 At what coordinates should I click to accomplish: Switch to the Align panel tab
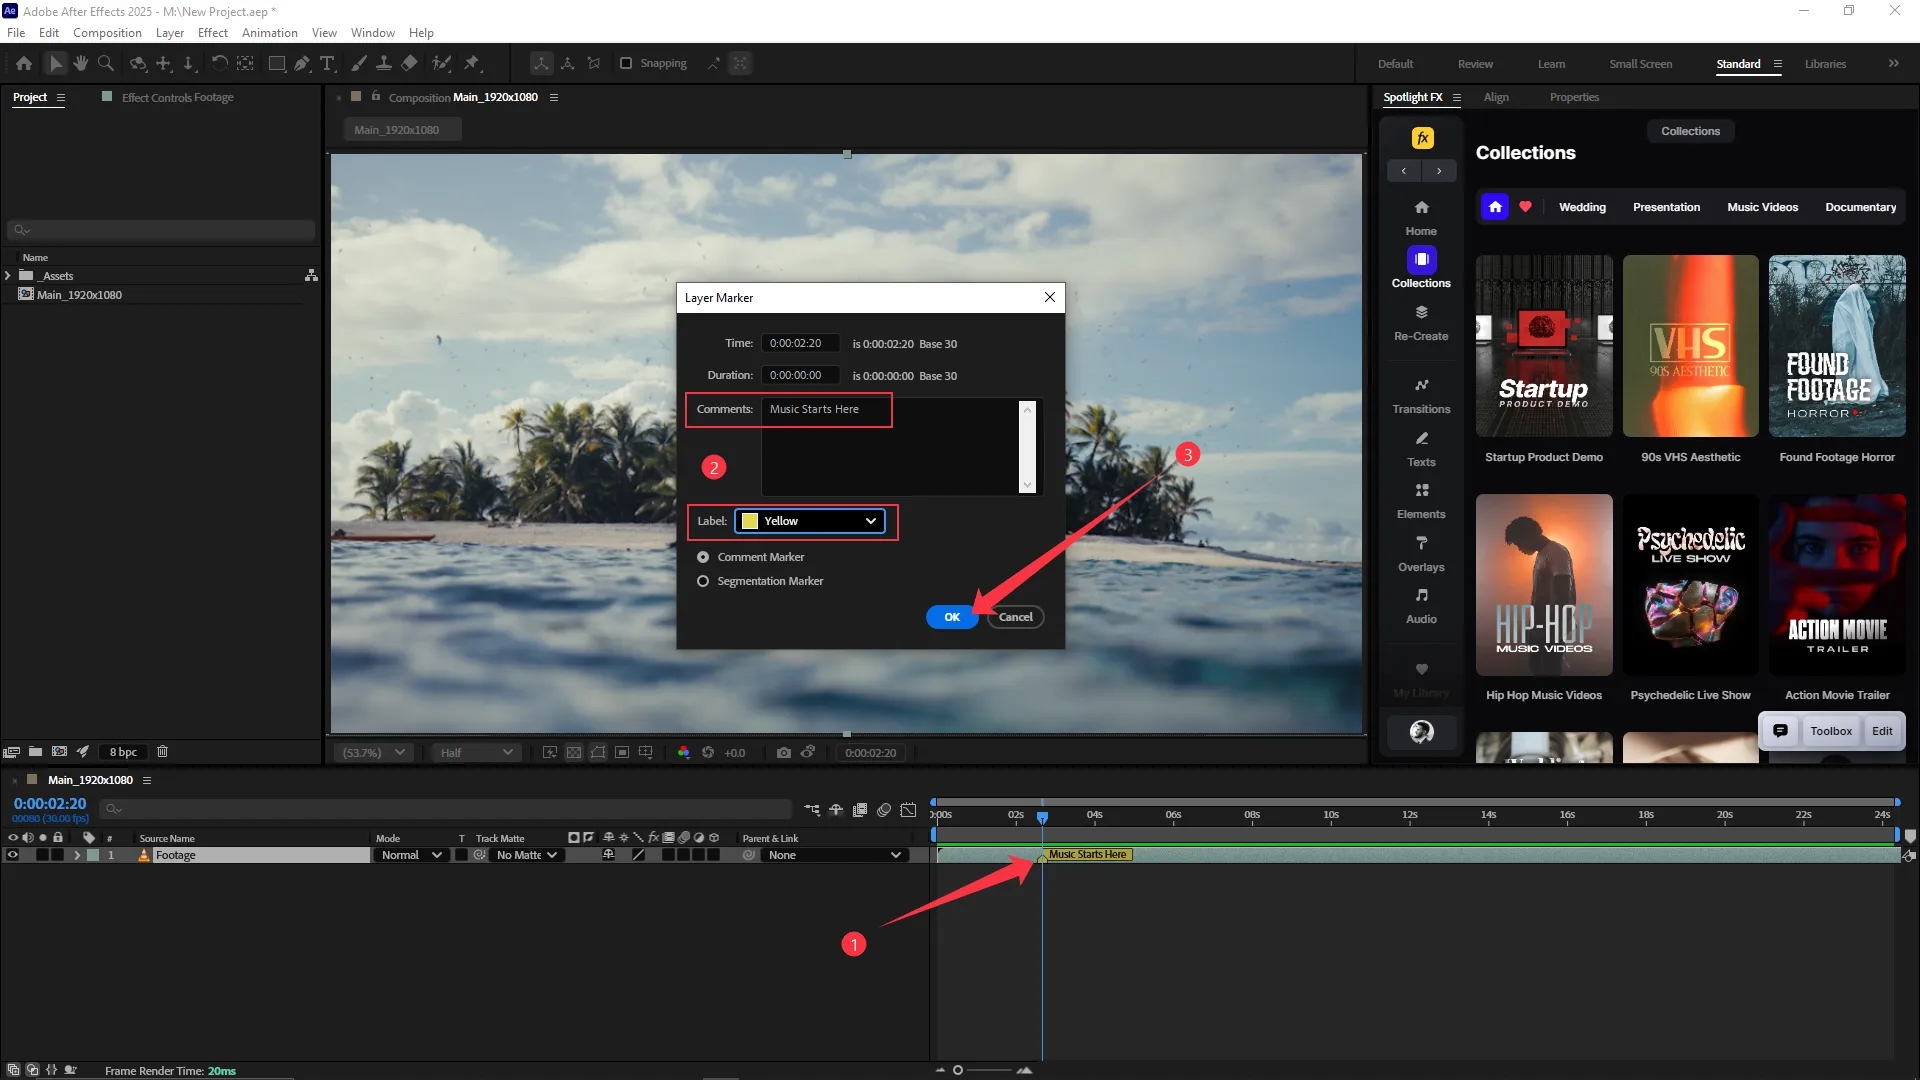[1496, 97]
